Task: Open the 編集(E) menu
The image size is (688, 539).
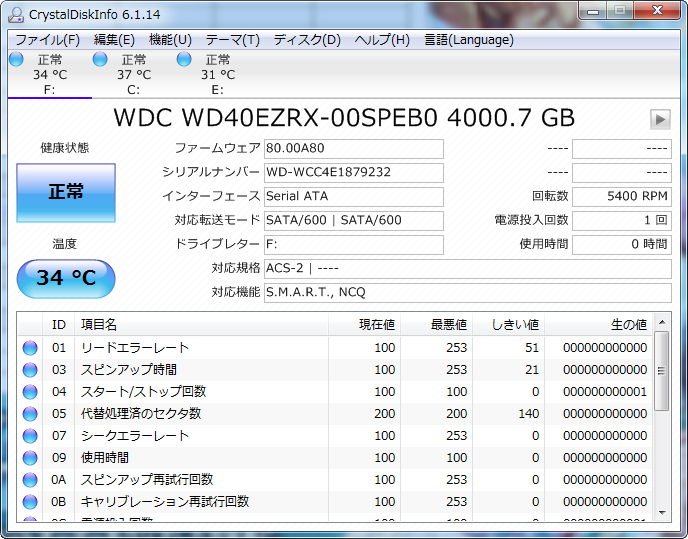Action: (114, 40)
